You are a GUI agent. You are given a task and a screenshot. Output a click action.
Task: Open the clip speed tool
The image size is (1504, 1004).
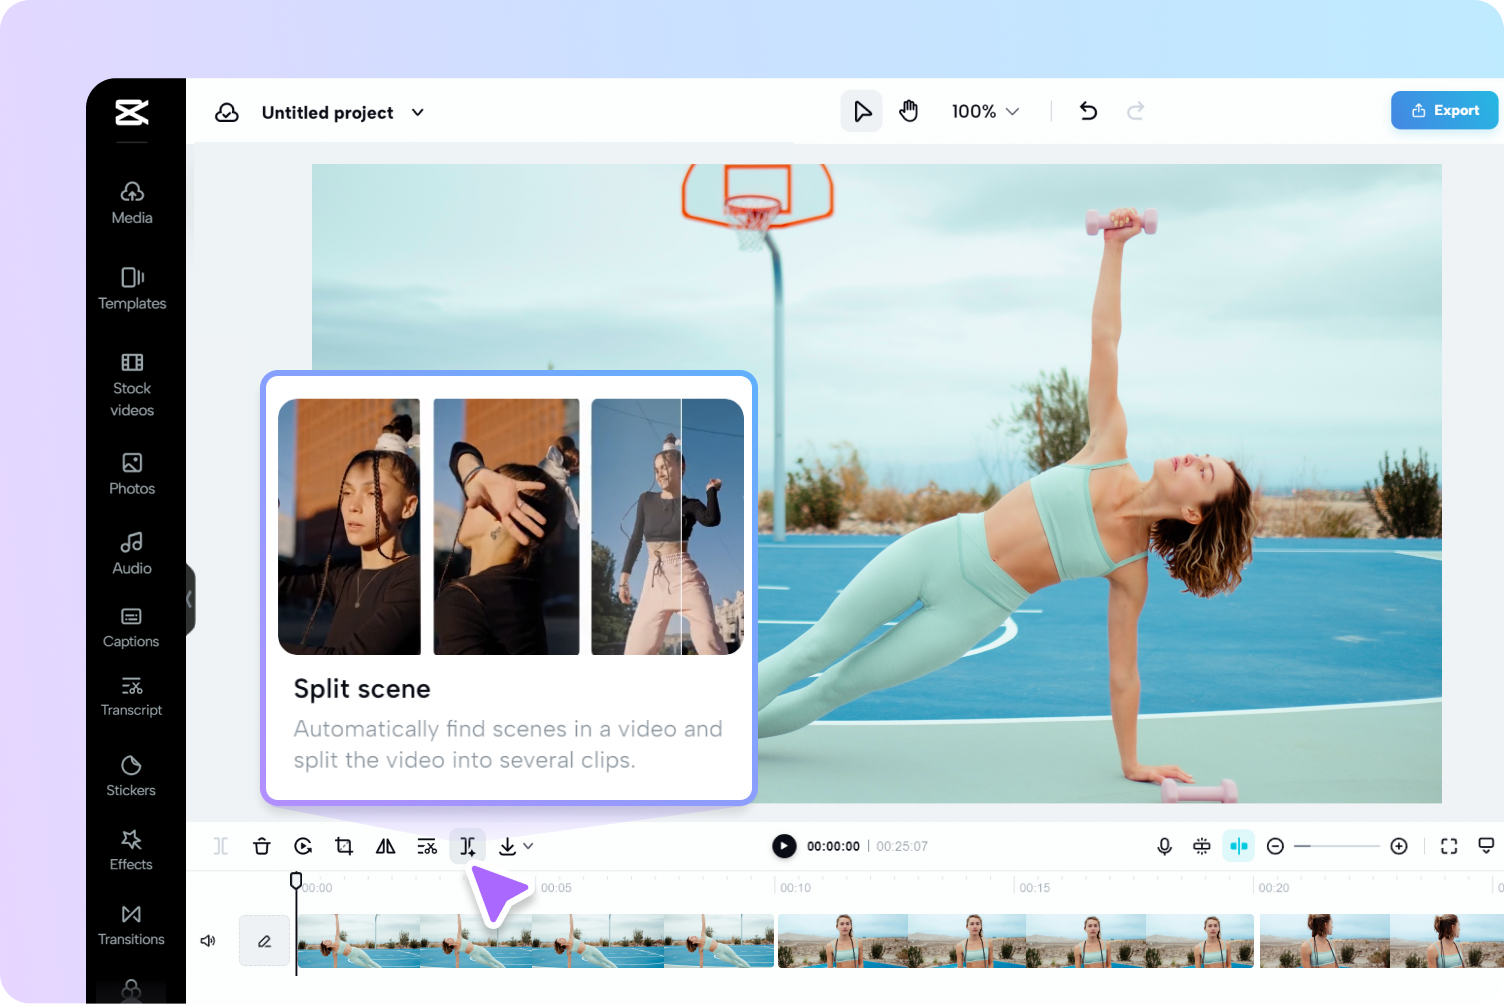click(303, 845)
